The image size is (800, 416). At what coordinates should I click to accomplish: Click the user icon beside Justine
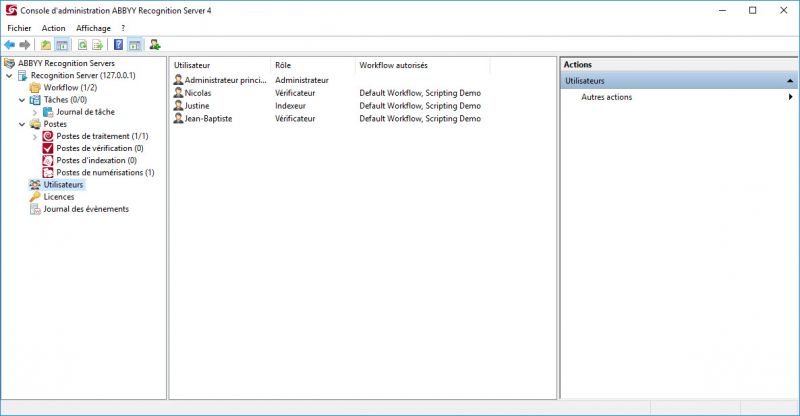[x=178, y=106]
